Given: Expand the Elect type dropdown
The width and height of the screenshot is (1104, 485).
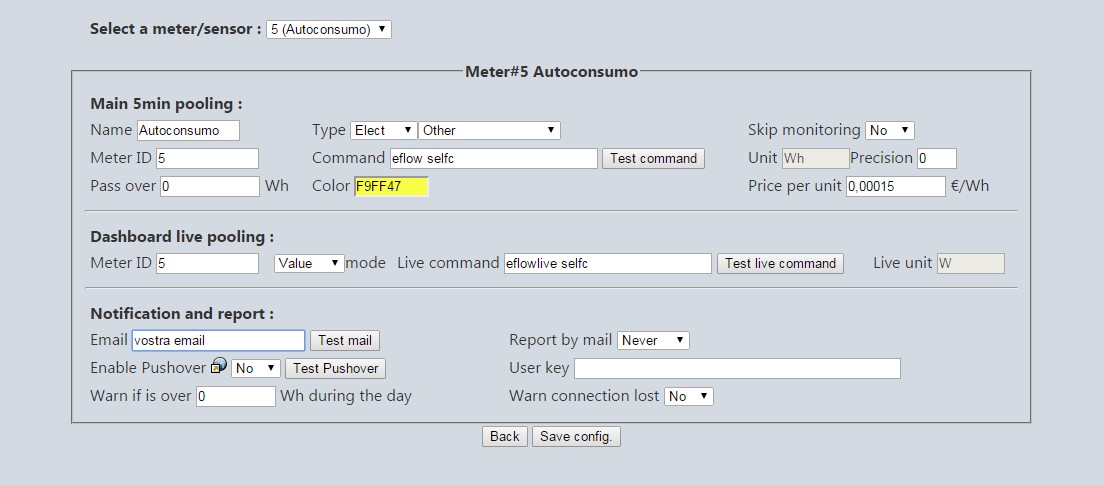Looking at the screenshot, I should [x=383, y=130].
